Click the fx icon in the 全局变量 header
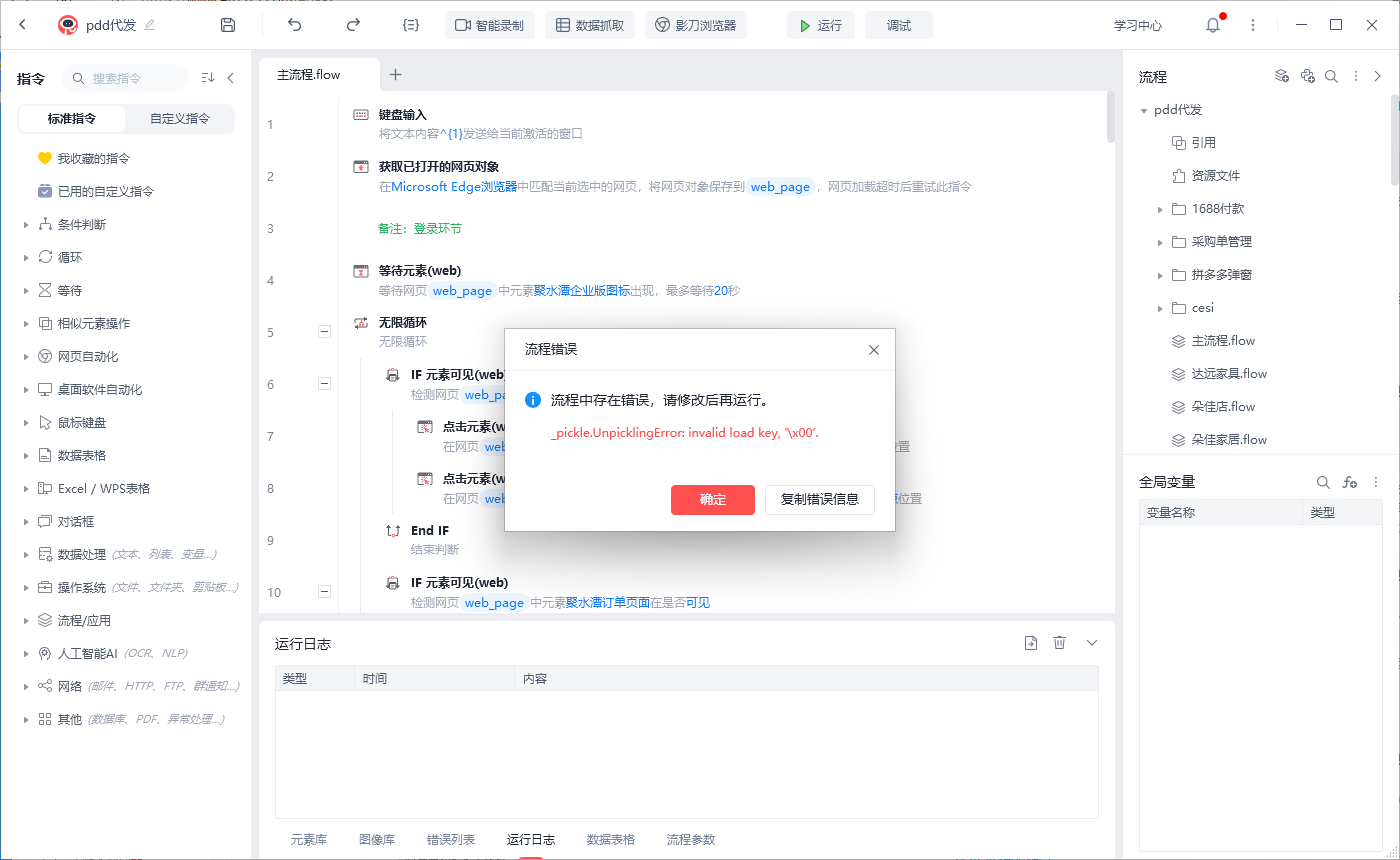Image resolution: width=1400 pixels, height=860 pixels. point(1349,482)
